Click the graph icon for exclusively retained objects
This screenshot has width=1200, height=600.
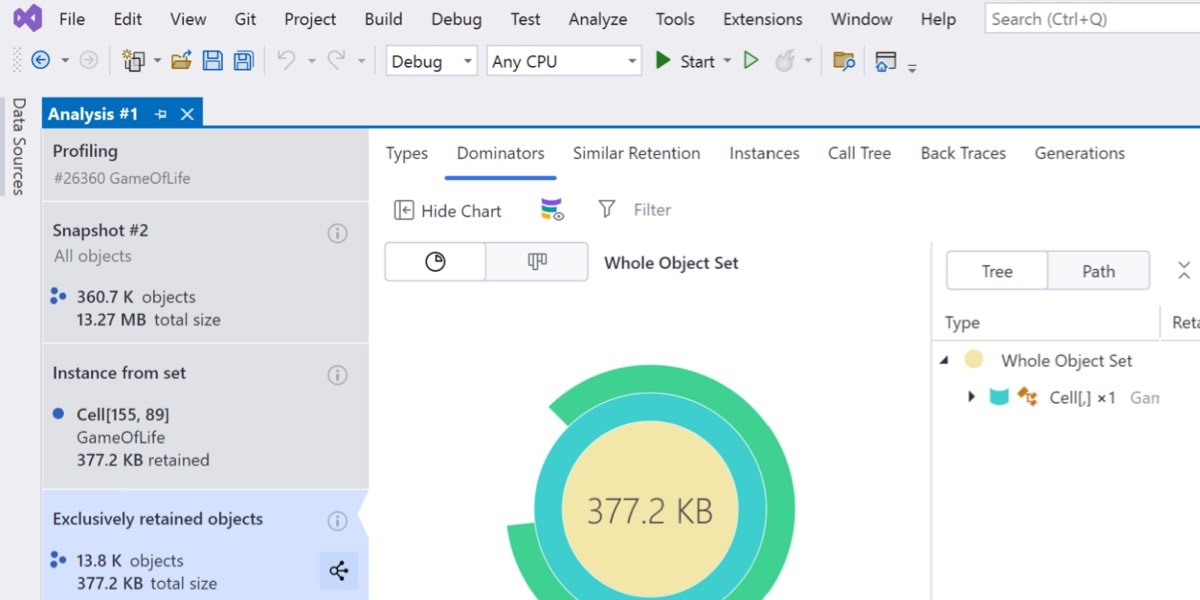click(x=338, y=571)
